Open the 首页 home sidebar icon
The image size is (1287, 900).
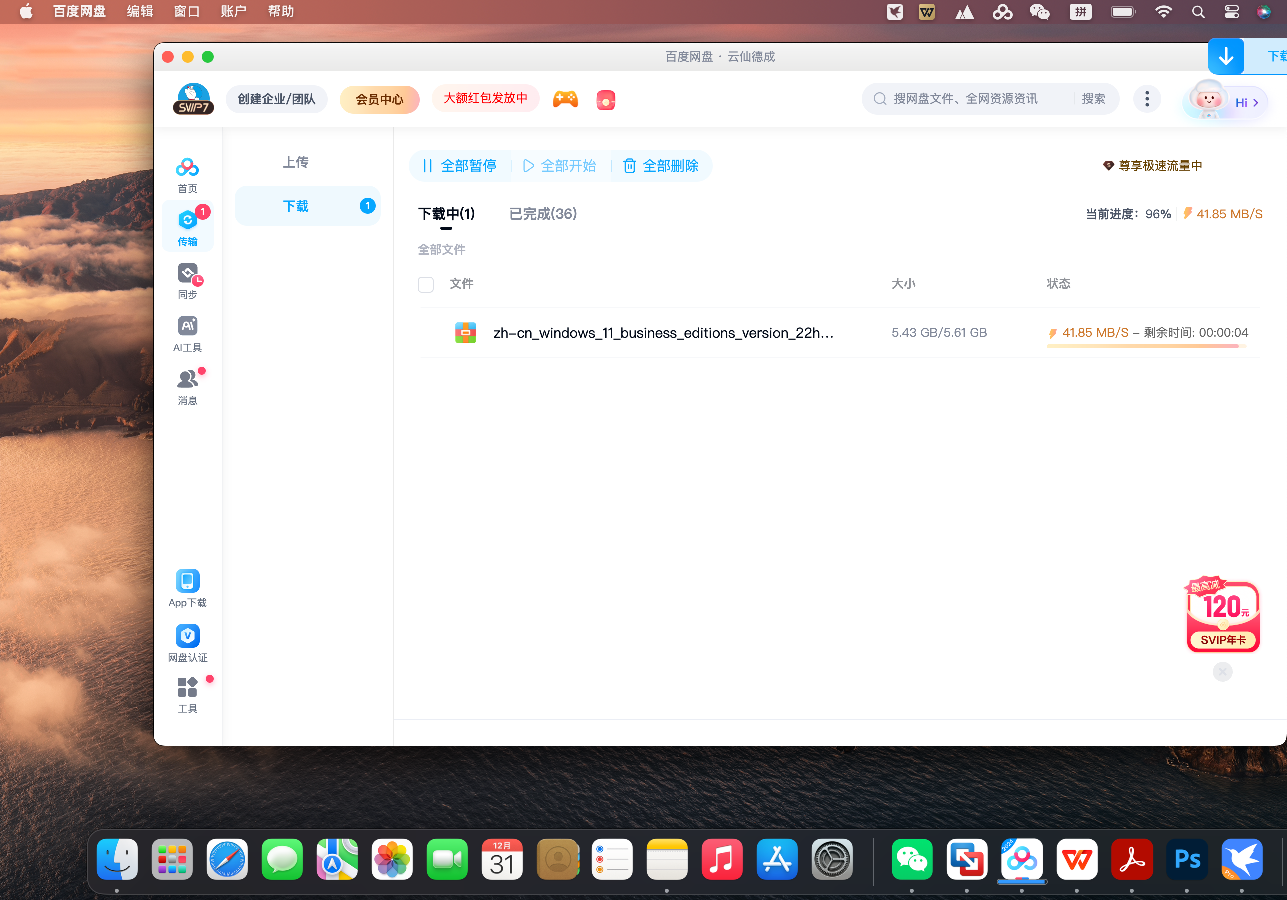click(187, 174)
